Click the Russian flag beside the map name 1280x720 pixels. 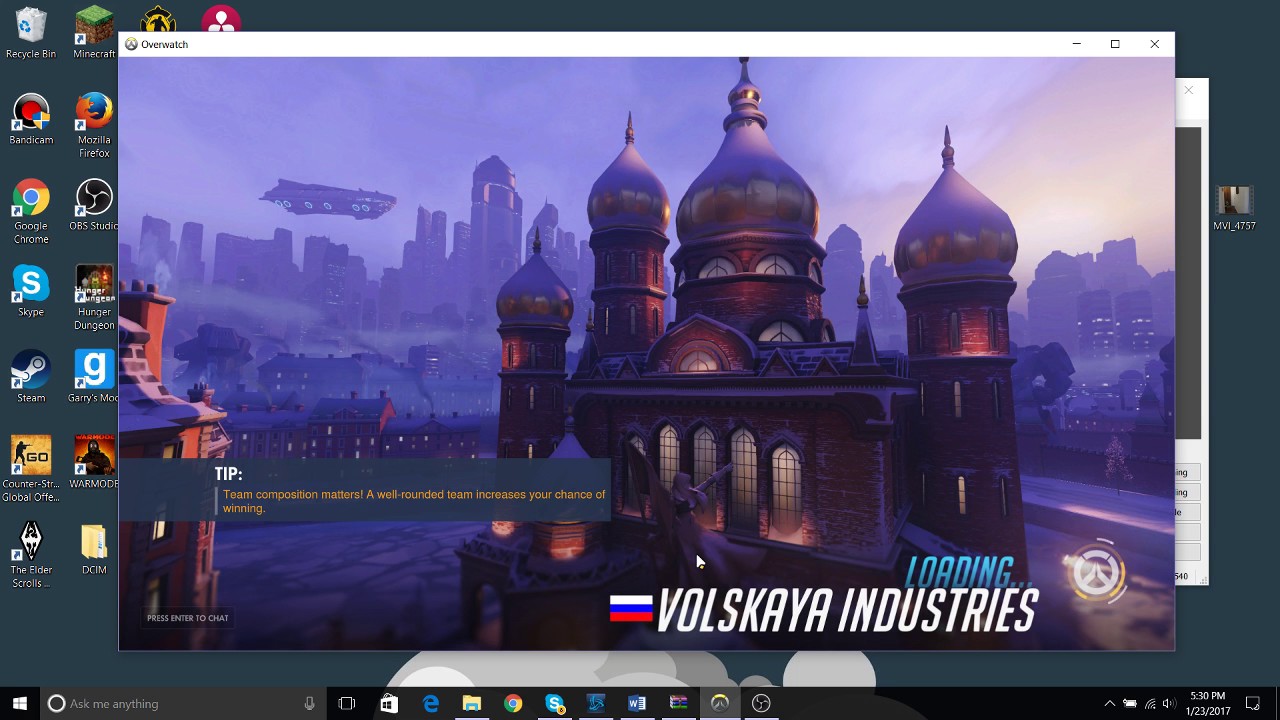tap(631, 608)
